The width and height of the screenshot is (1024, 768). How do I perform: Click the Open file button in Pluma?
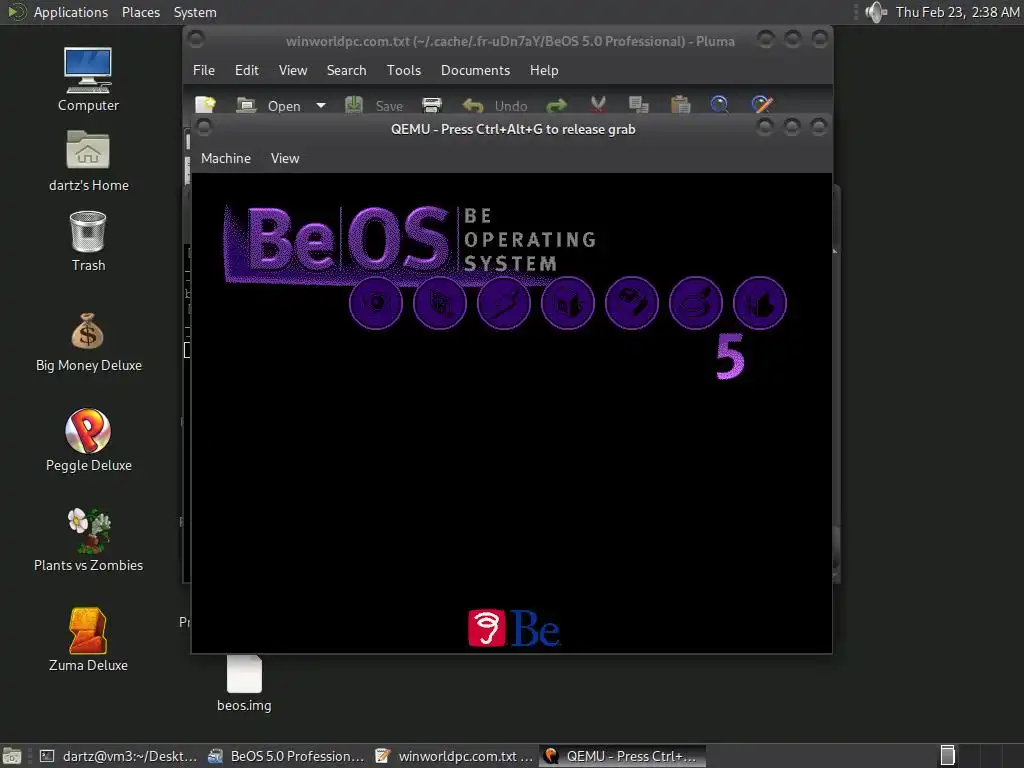click(x=268, y=105)
